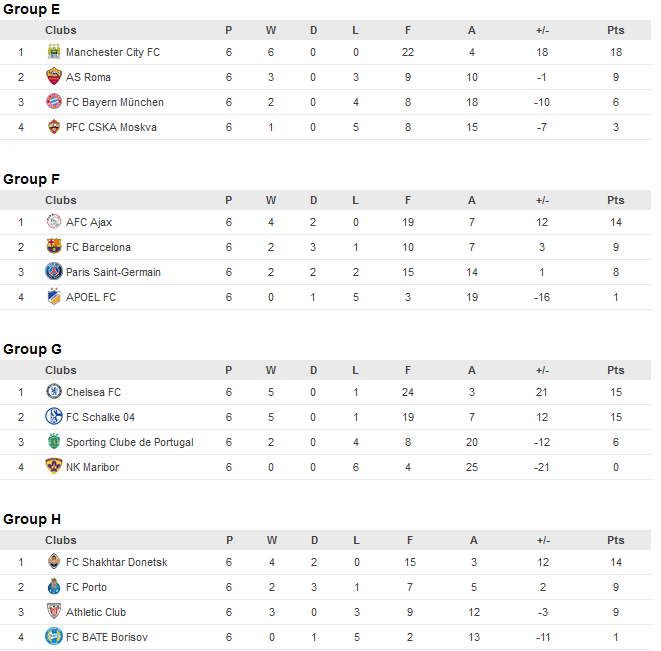The height and width of the screenshot is (651, 661).
Task: Click the FC Schalke 04 logo
Action: (54, 417)
